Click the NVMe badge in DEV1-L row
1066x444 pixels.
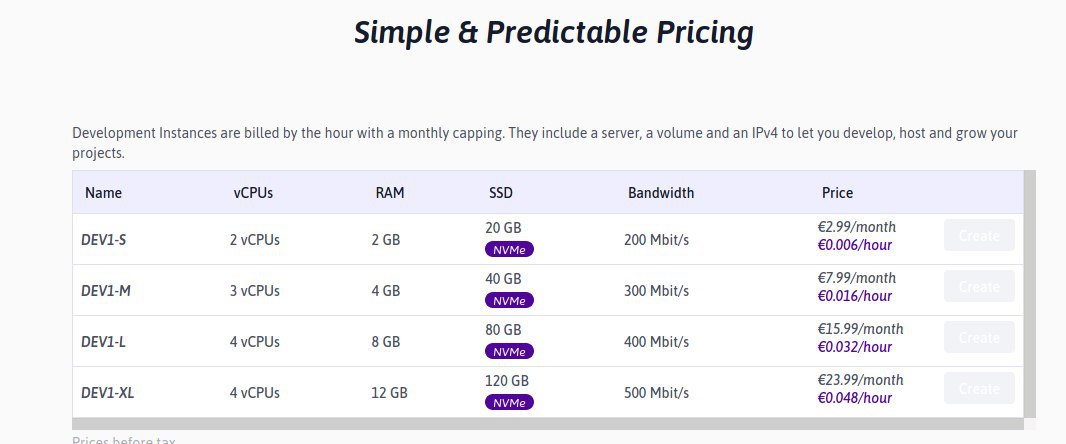pos(509,352)
